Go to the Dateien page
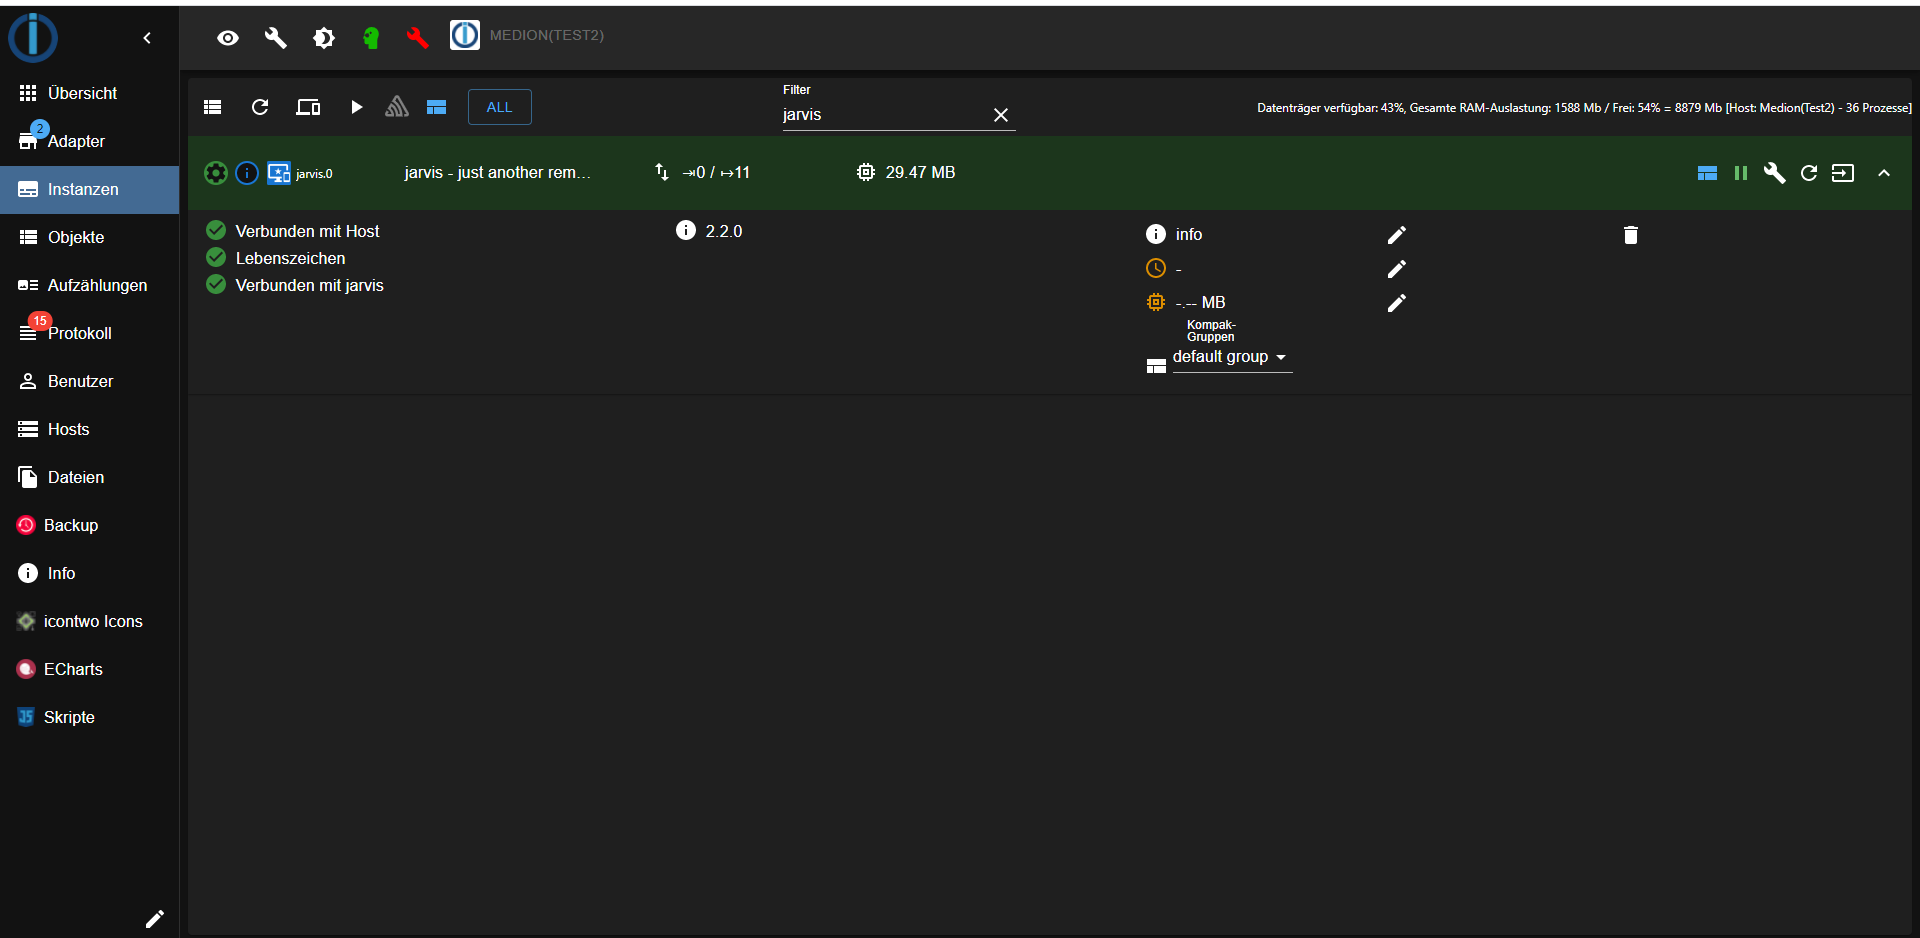This screenshot has width=1920, height=938. [90, 477]
